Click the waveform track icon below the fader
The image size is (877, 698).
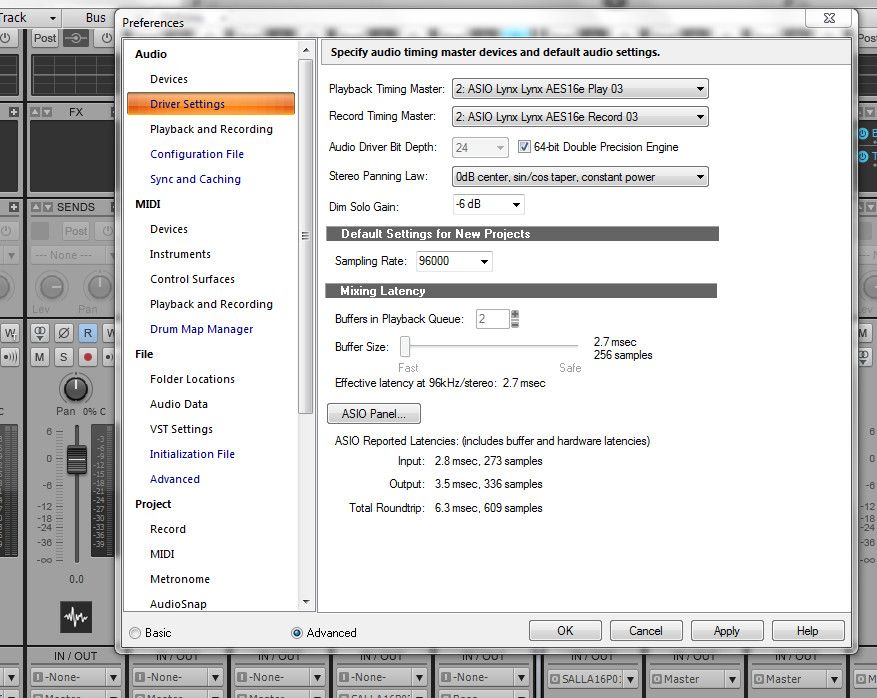pyautogui.click(x=76, y=616)
